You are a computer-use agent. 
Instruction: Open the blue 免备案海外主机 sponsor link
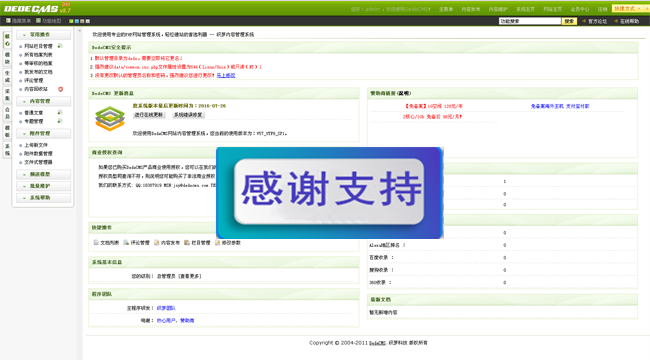pyautogui.click(x=547, y=106)
